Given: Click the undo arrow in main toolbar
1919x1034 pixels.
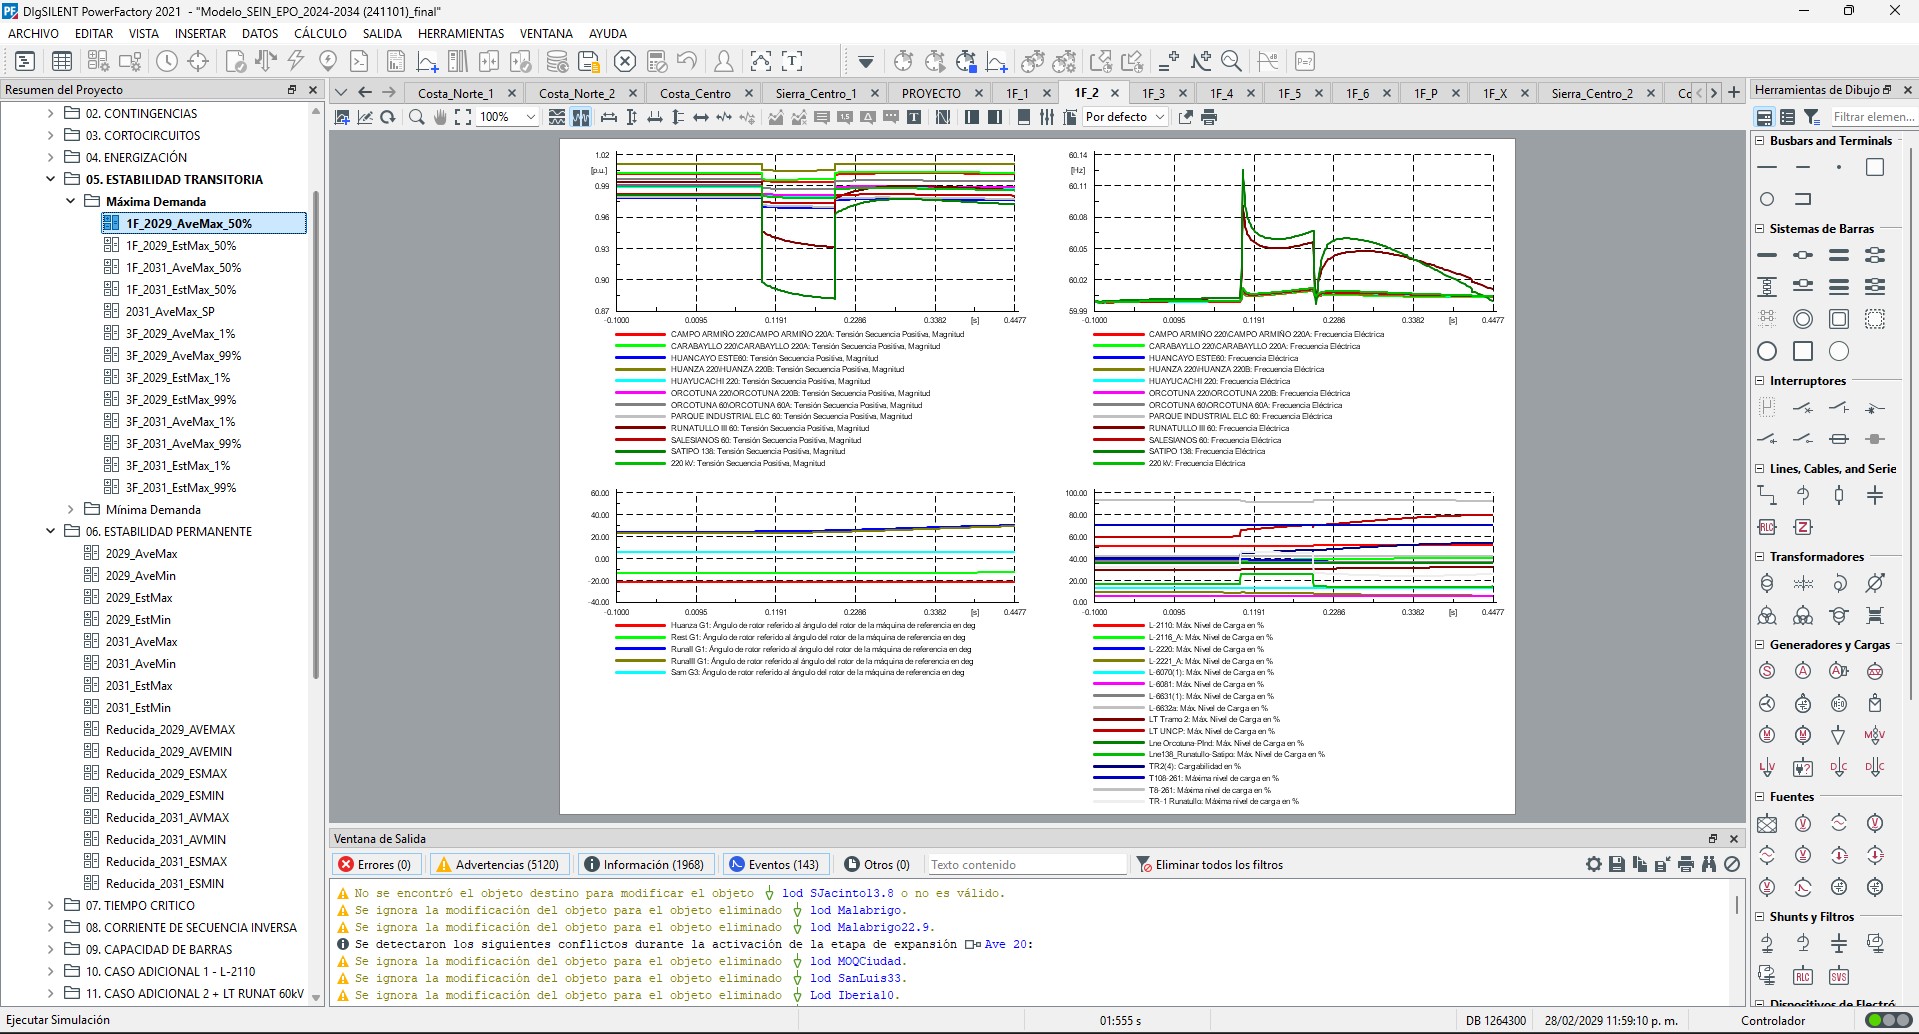Looking at the screenshot, I should click(x=687, y=61).
